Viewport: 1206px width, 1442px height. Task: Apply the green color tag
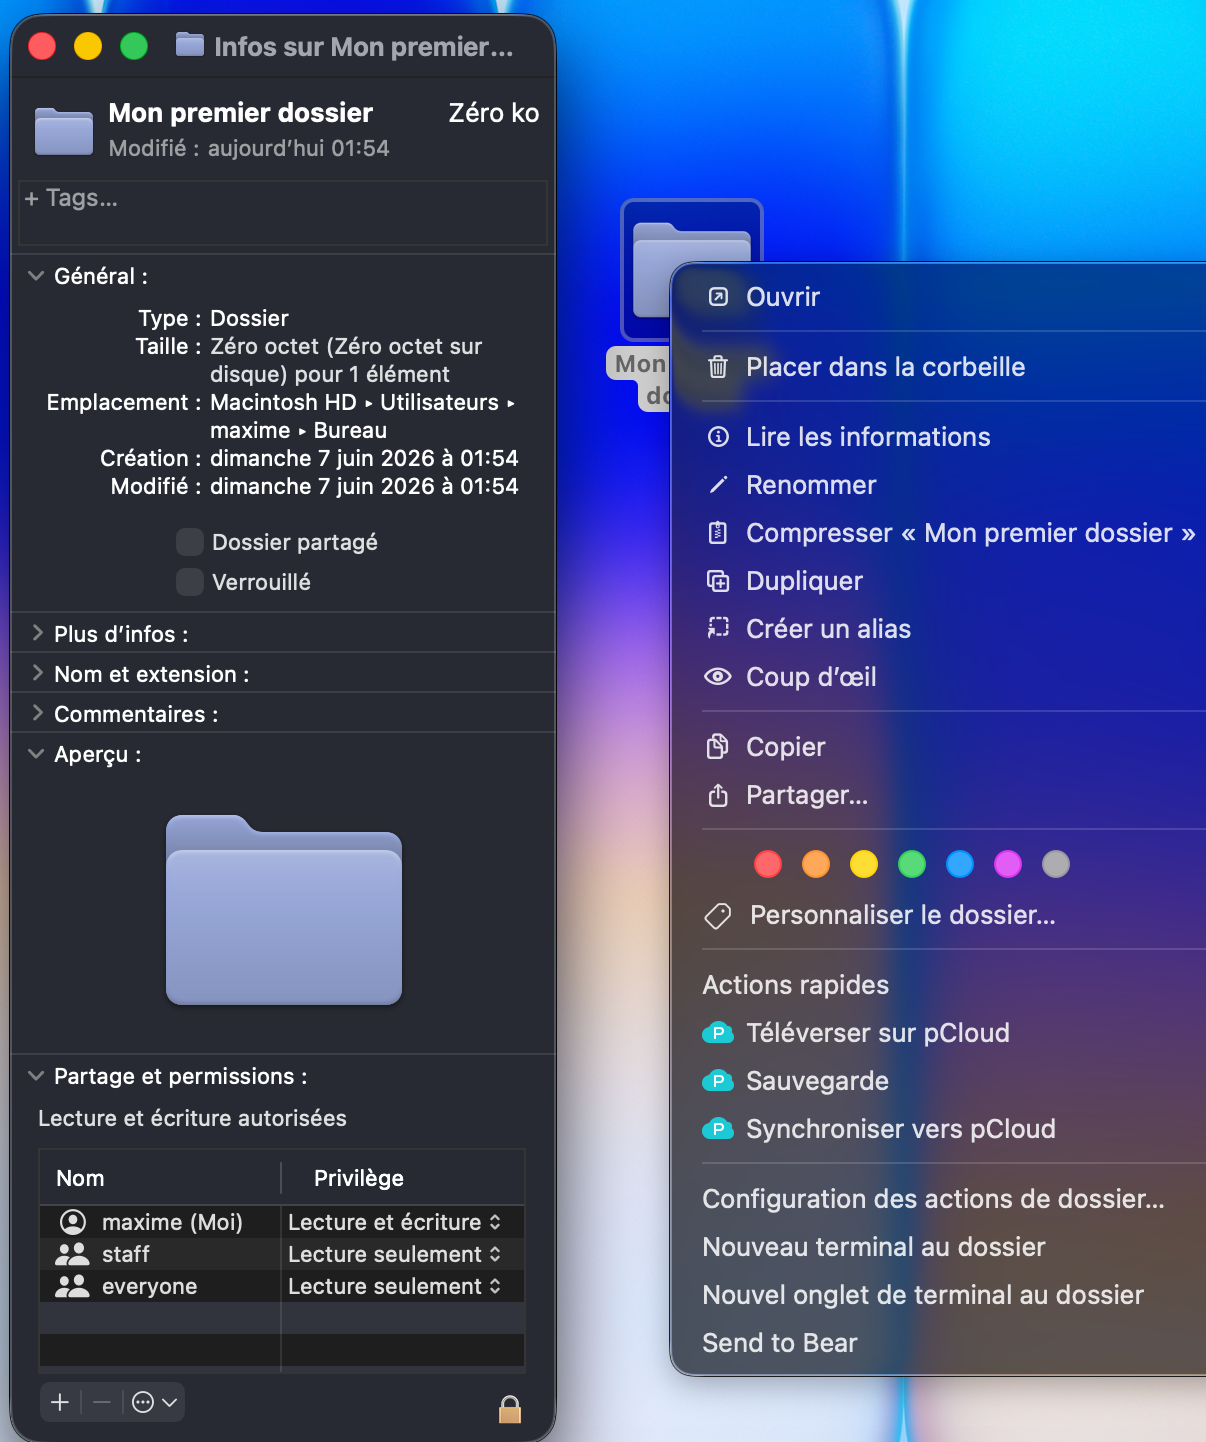tap(912, 864)
